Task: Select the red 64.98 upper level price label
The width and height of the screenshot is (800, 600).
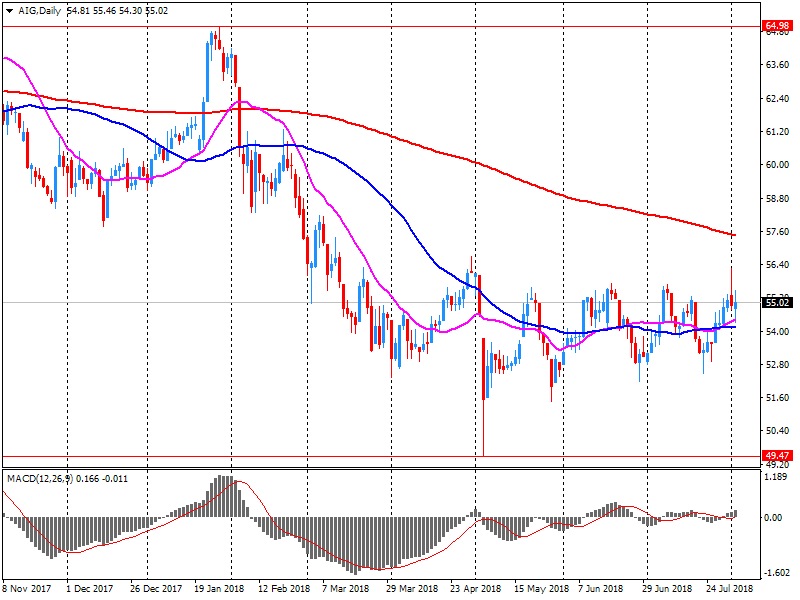Action: click(777, 26)
